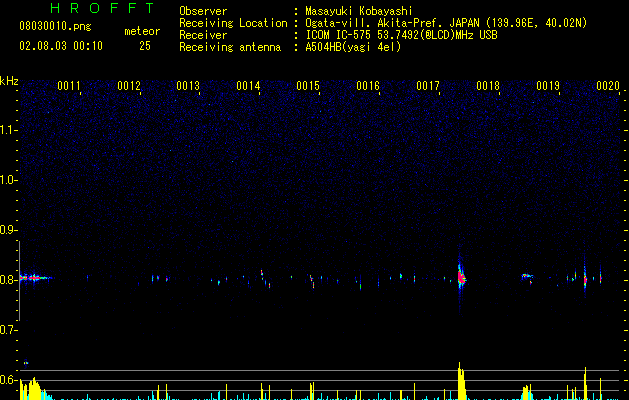The image size is (629, 400).
Task: Select the filename 08030010.png
Action: 55,26
